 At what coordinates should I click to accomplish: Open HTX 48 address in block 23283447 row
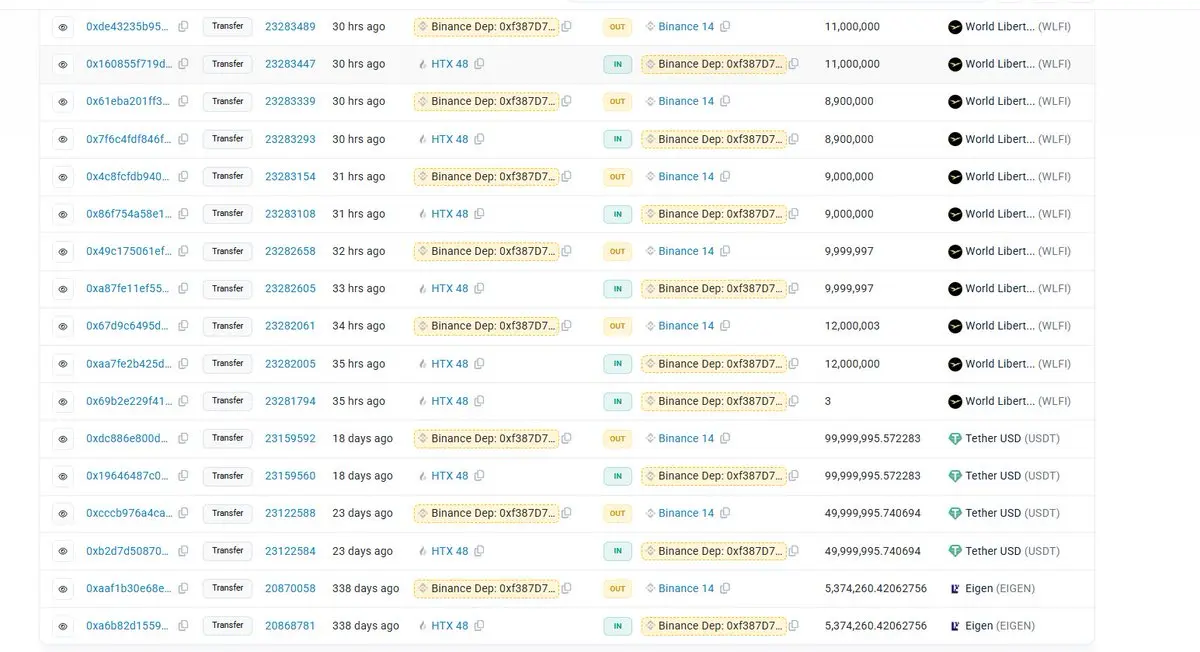[x=449, y=64]
